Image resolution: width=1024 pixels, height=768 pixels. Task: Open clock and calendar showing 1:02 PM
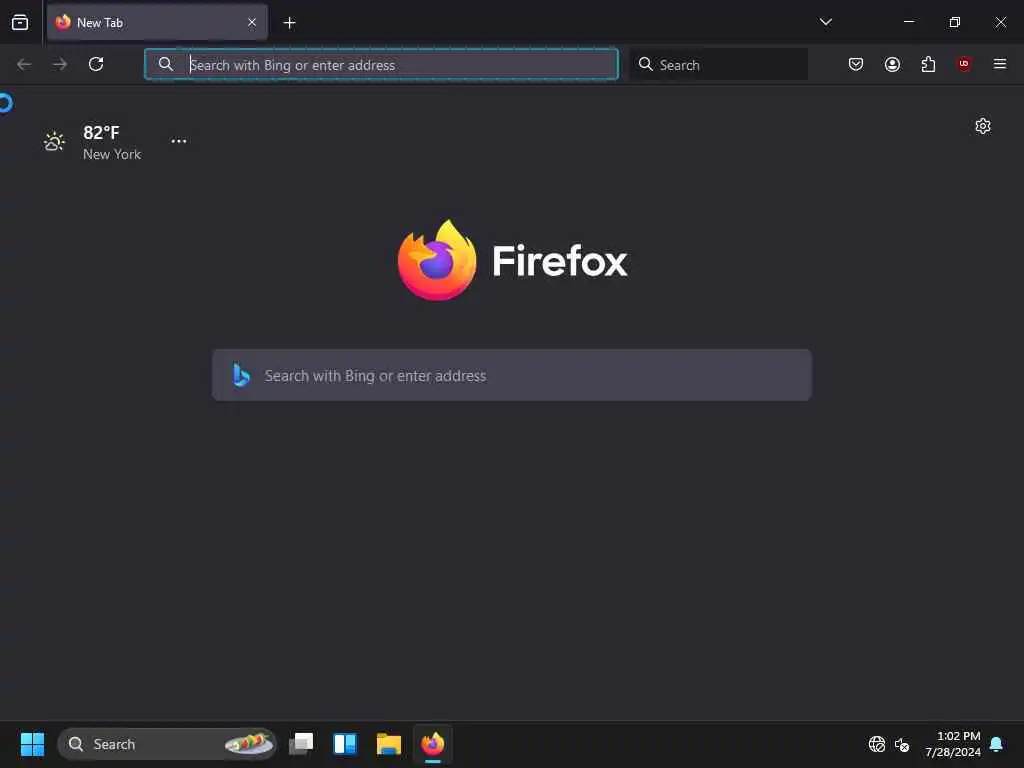tap(953, 744)
